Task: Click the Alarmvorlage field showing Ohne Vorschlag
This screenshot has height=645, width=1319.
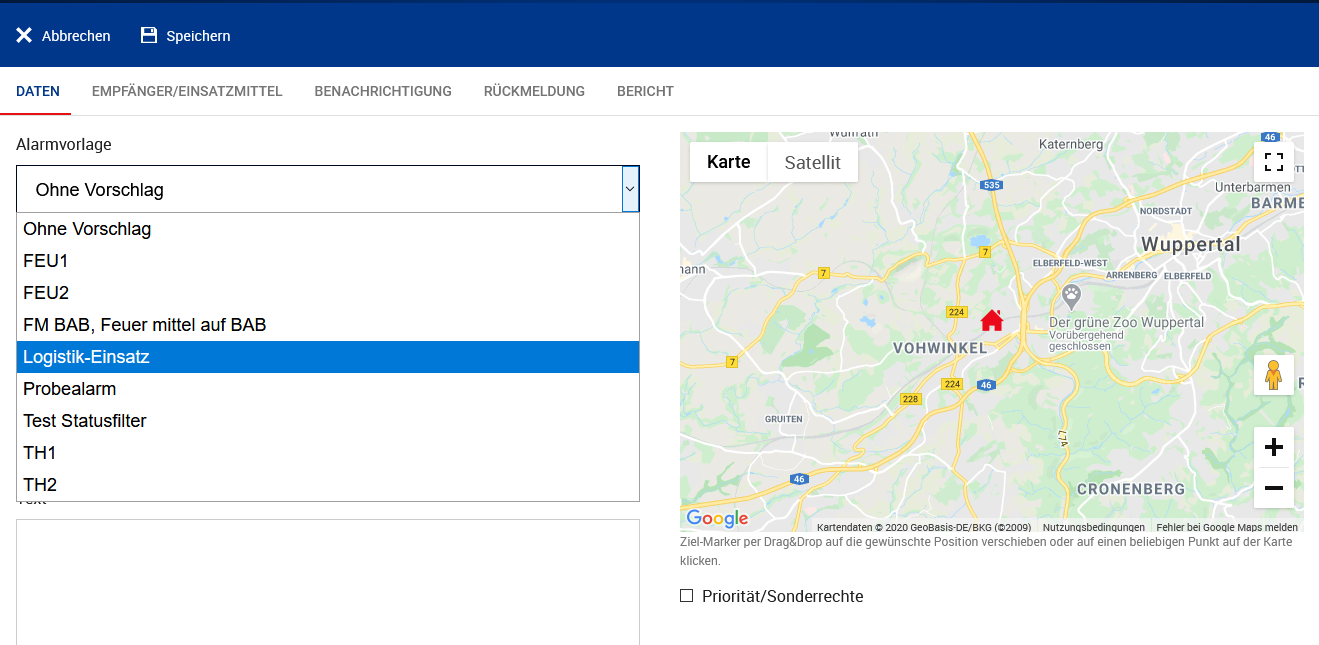Action: (x=328, y=189)
